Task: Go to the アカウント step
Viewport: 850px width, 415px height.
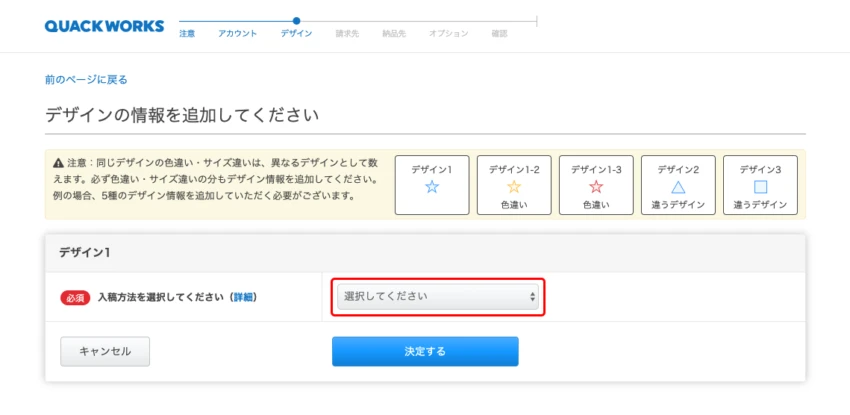Action: coord(237,34)
